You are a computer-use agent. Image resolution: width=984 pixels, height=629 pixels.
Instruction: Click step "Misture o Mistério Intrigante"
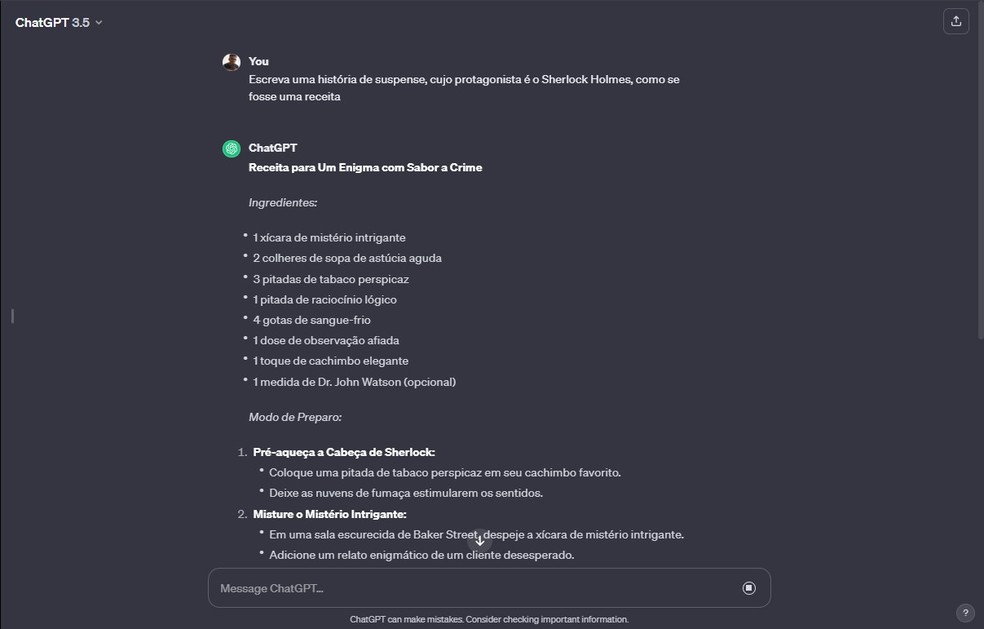(x=329, y=514)
